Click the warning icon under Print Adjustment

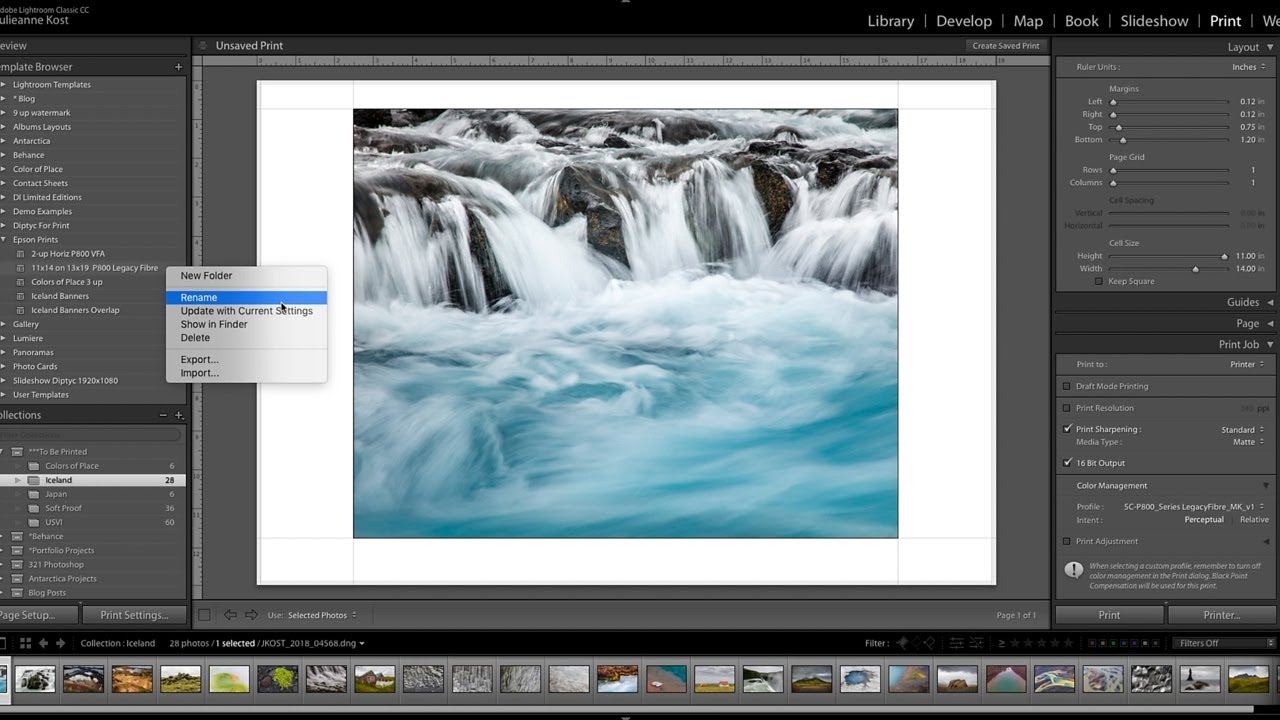pyautogui.click(x=1073, y=570)
